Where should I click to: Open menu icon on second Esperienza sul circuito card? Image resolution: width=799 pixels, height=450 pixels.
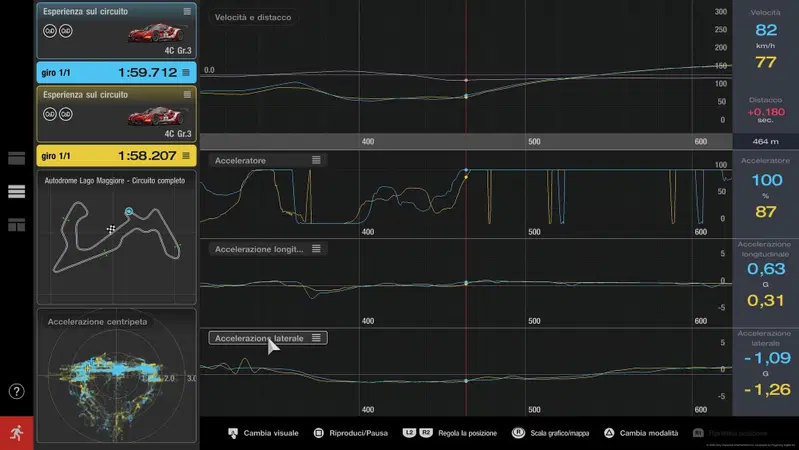187,95
